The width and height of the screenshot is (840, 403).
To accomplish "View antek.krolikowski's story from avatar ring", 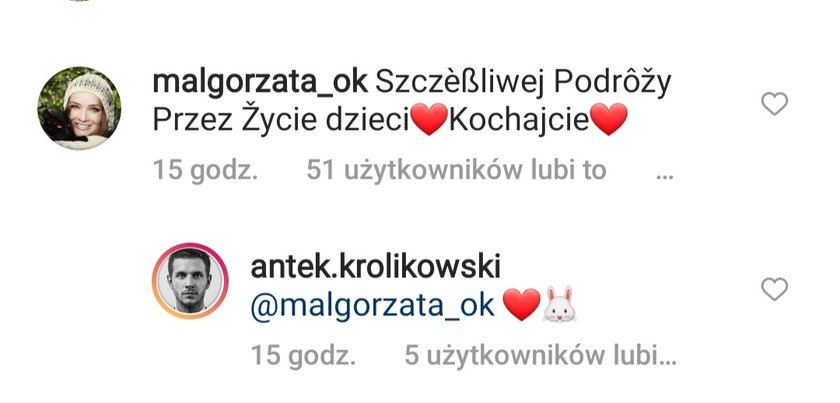I will click(x=190, y=281).
